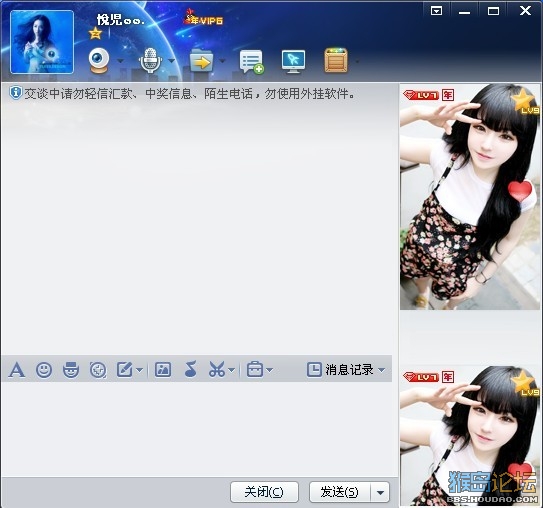Expand the voice call options arrow
The width and height of the screenshot is (543, 508).
(171, 61)
